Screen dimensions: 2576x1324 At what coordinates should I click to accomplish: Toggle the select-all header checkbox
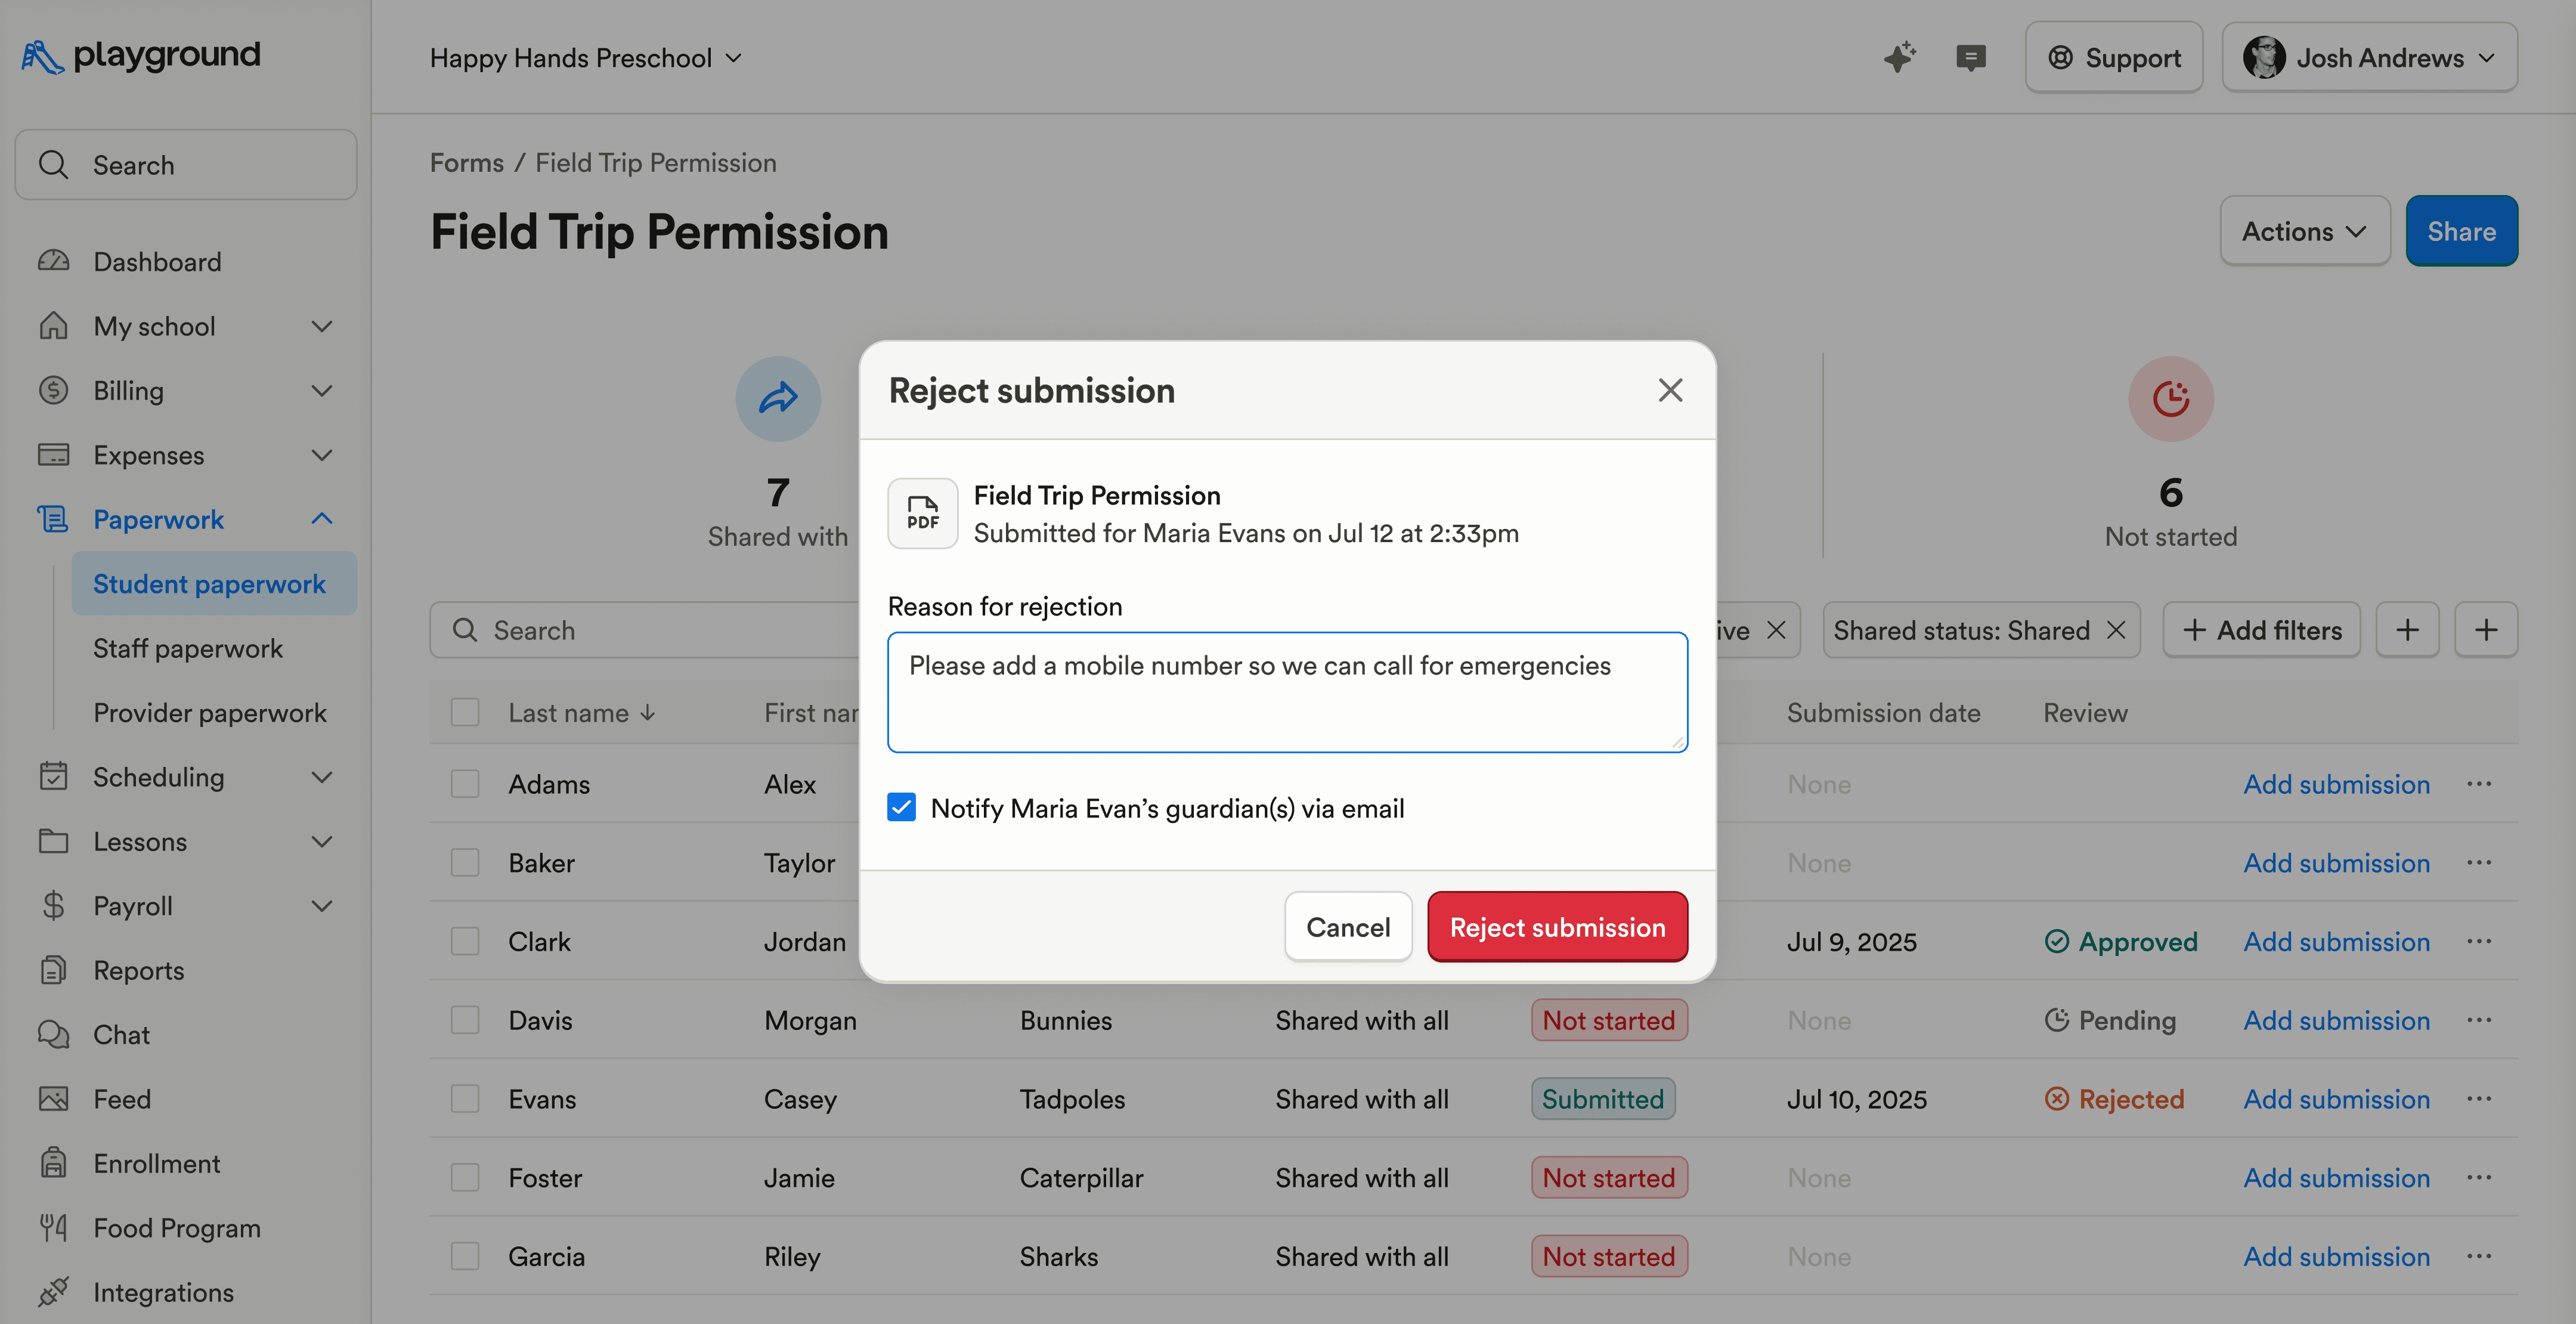pyautogui.click(x=465, y=713)
